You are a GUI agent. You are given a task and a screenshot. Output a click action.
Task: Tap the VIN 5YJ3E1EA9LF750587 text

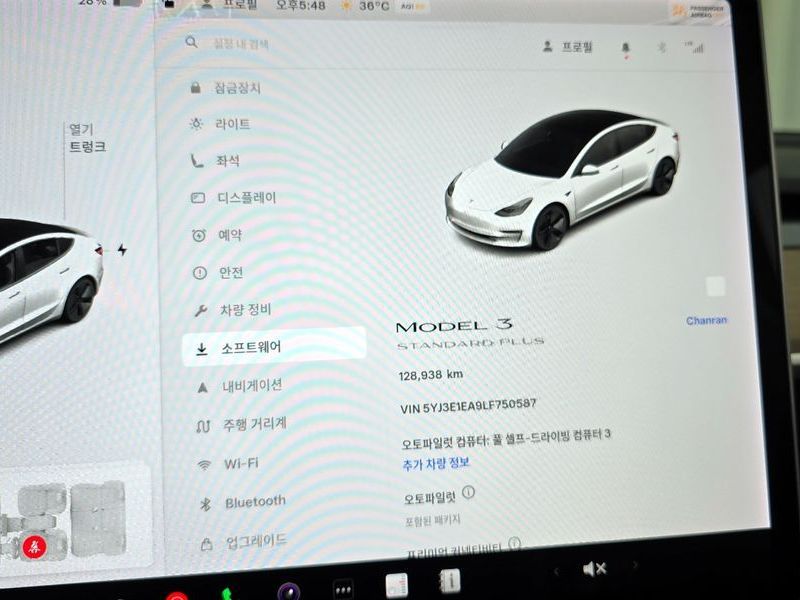[468, 406]
